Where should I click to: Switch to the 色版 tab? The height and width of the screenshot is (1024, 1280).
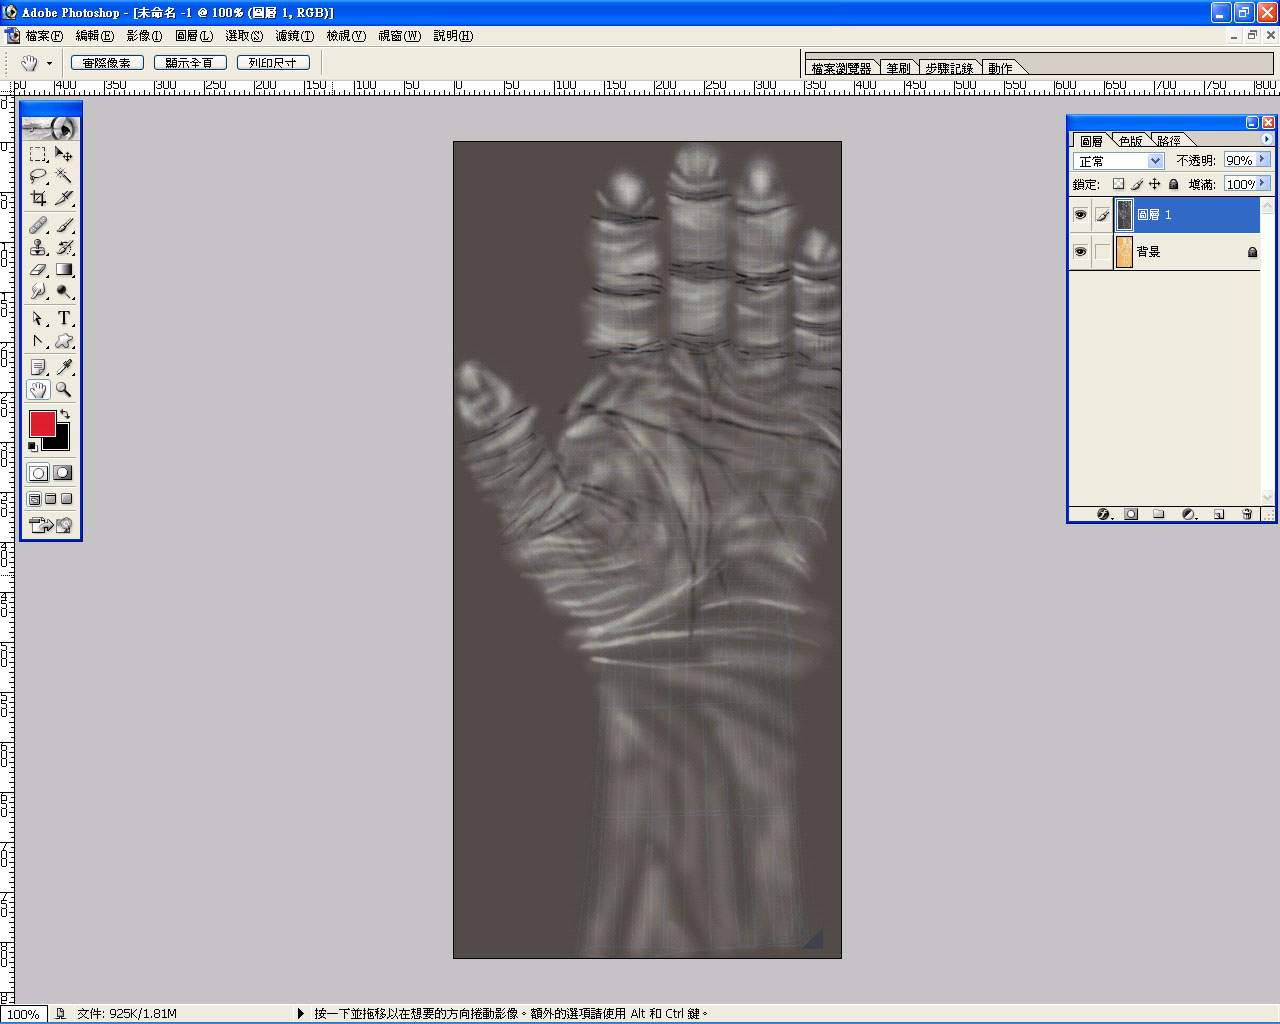coord(1130,141)
